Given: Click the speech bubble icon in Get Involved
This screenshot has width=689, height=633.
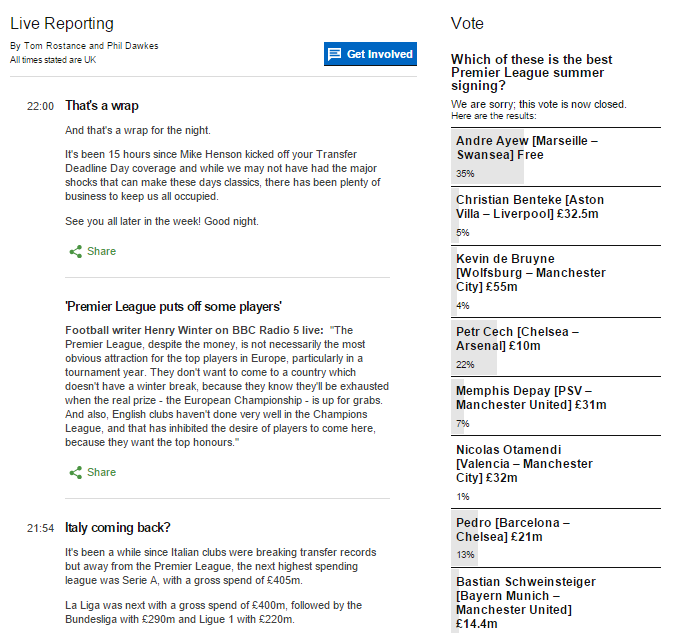Looking at the screenshot, I should point(335,54).
